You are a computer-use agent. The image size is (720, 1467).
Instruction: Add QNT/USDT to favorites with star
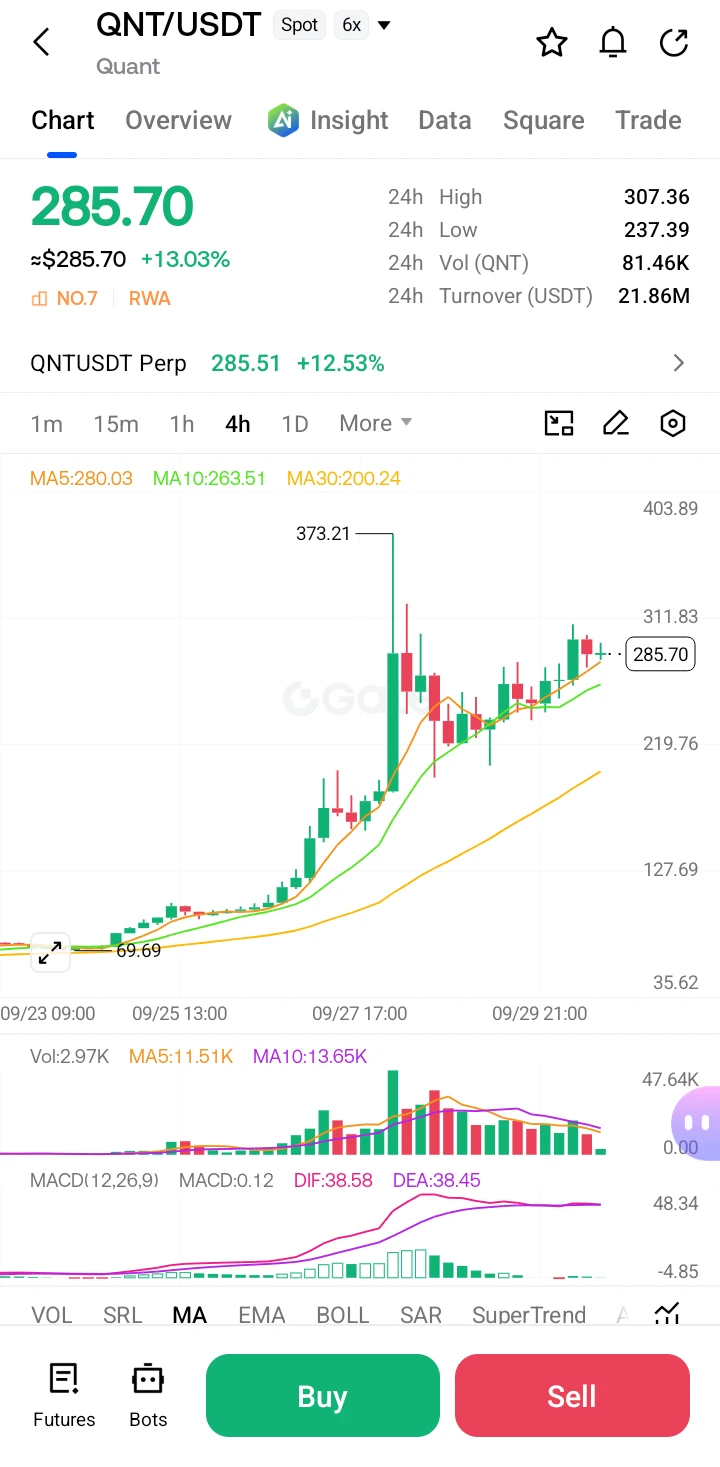552,43
